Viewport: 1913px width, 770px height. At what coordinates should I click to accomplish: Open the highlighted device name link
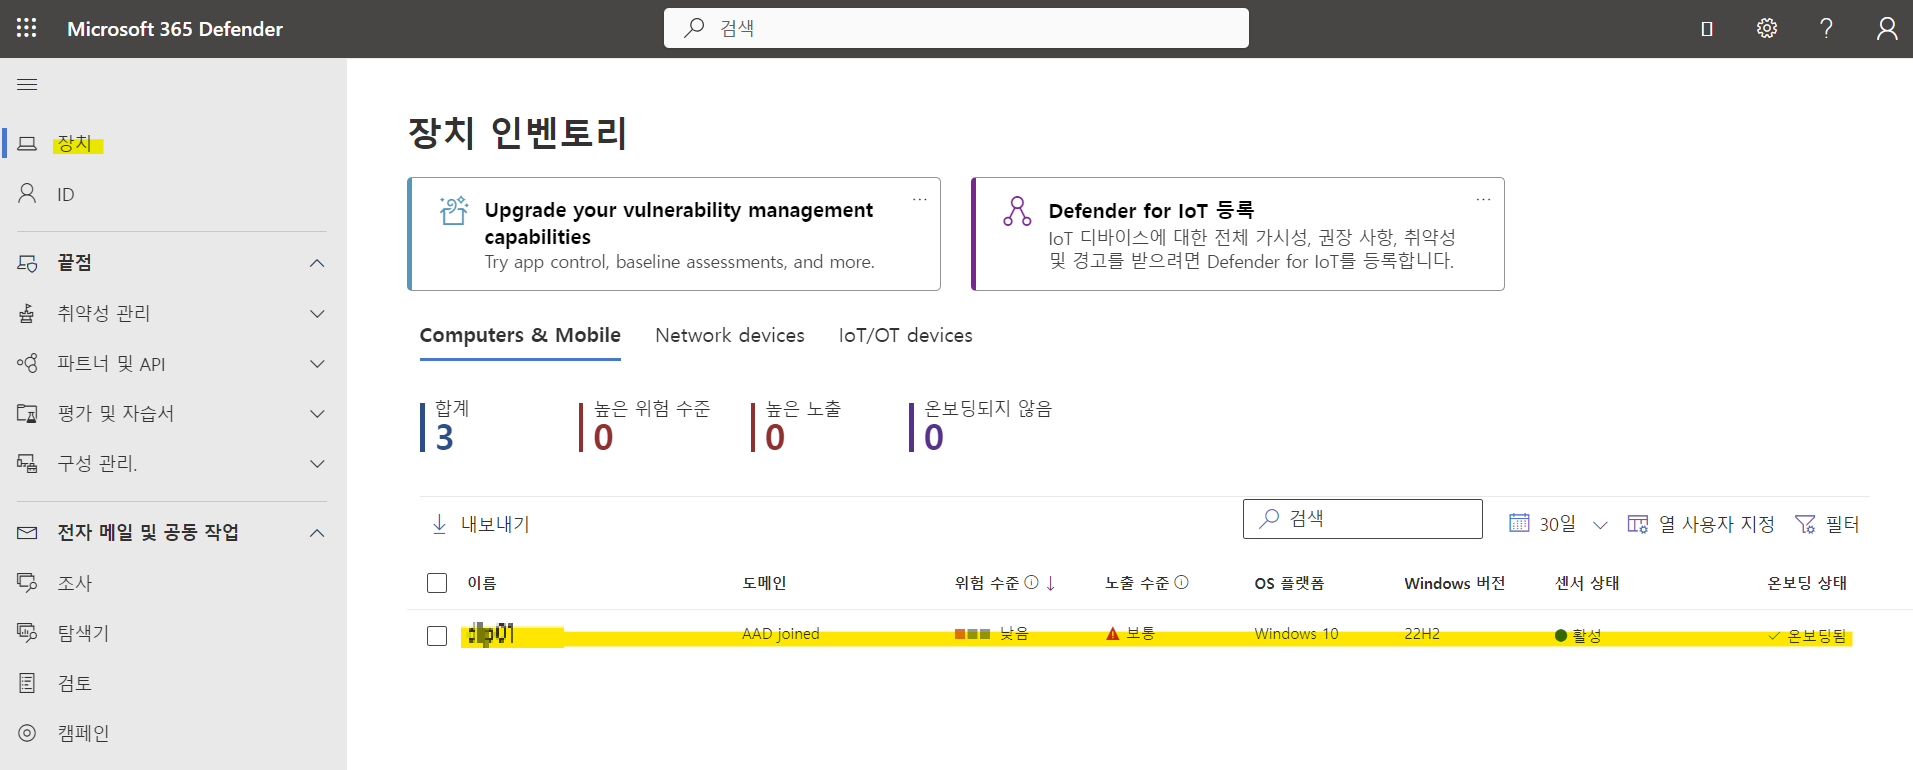[x=491, y=634]
